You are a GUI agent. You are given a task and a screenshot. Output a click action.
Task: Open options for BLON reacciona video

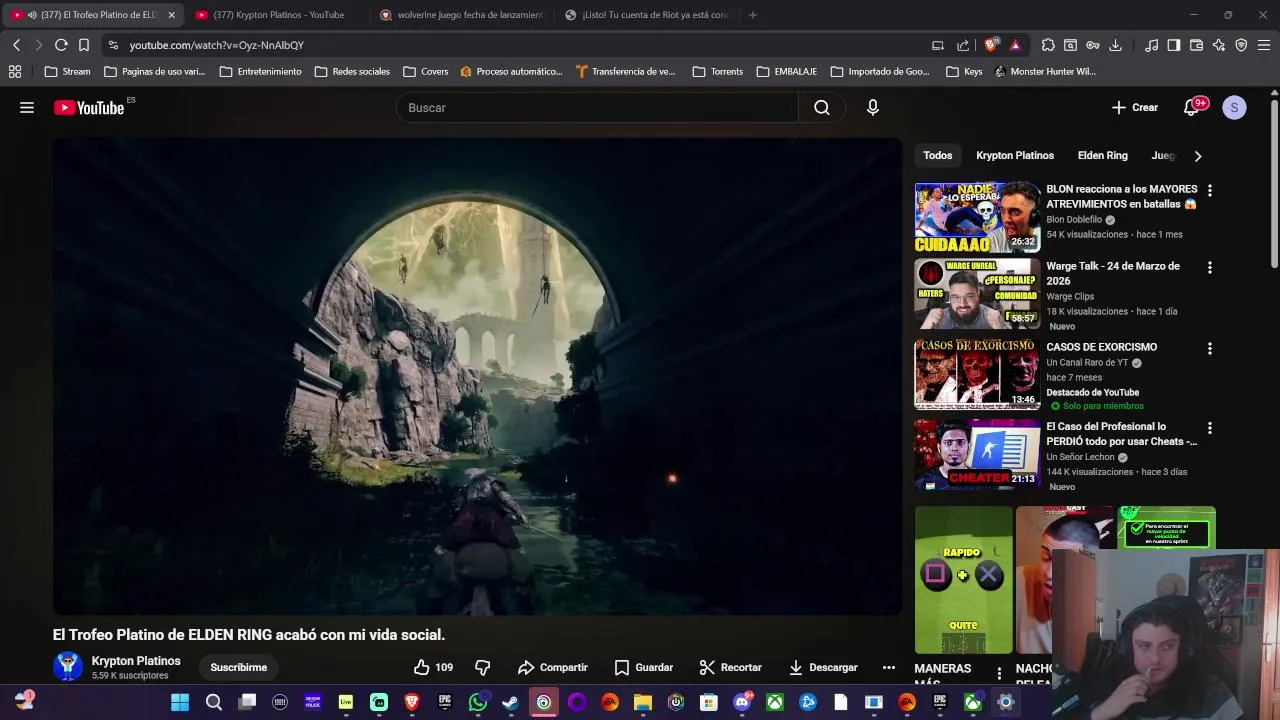[1209, 190]
